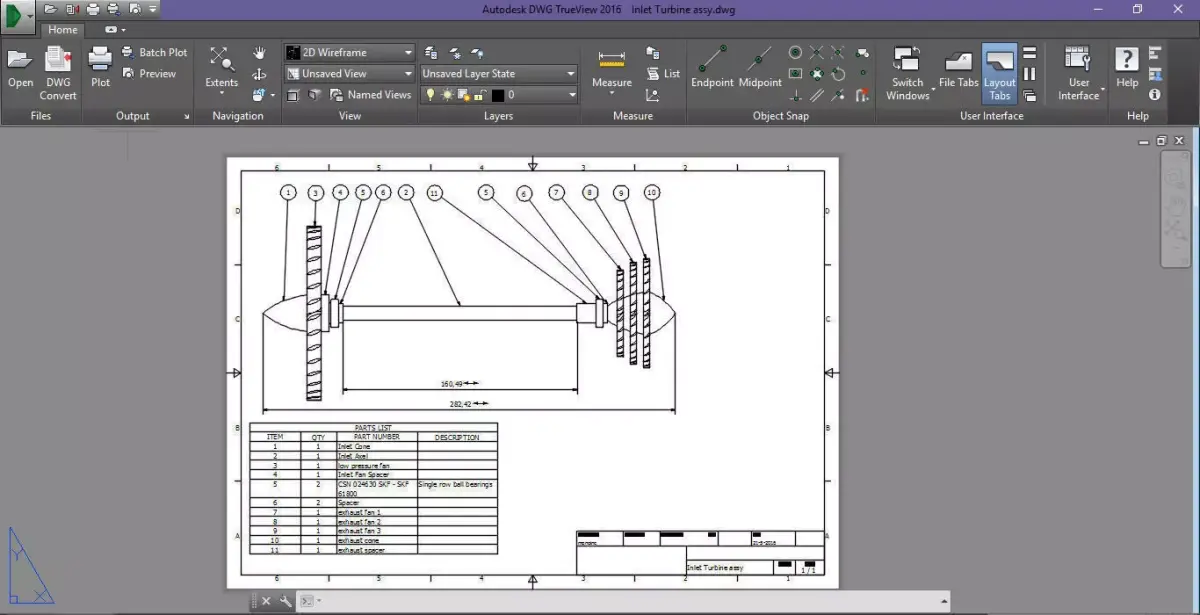Open the green application menu button
The image size is (1200, 615).
click(x=18, y=14)
